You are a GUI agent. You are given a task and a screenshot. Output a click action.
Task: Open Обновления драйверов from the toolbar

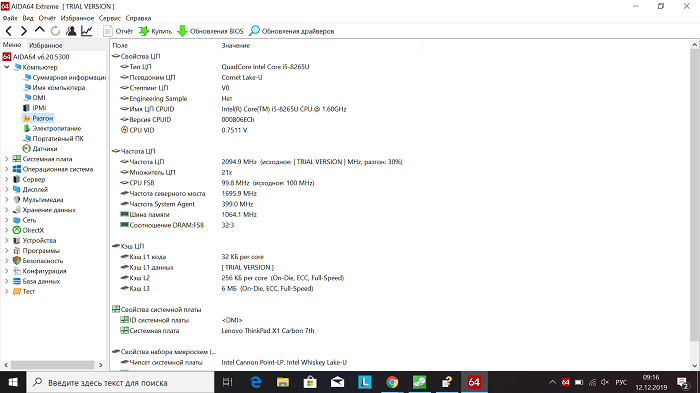point(292,31)
